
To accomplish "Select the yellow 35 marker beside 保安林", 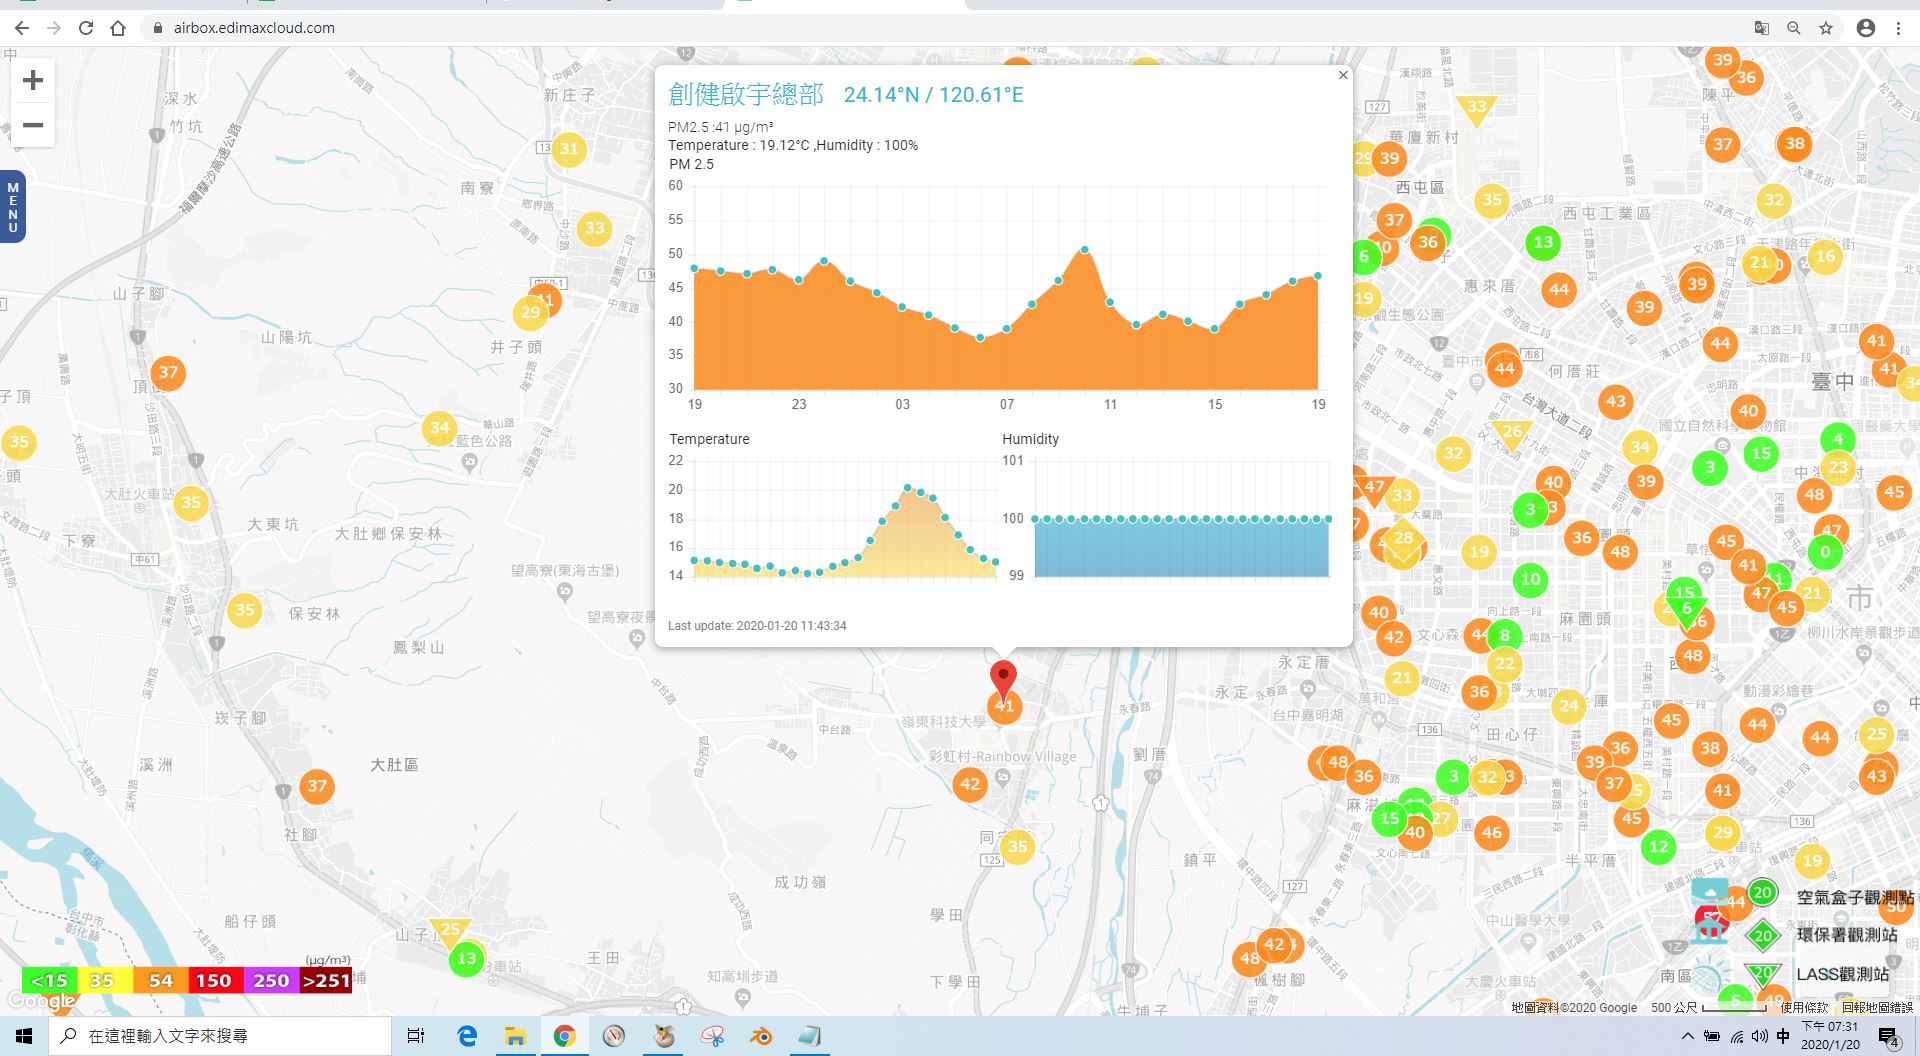I will pos(245,610).
